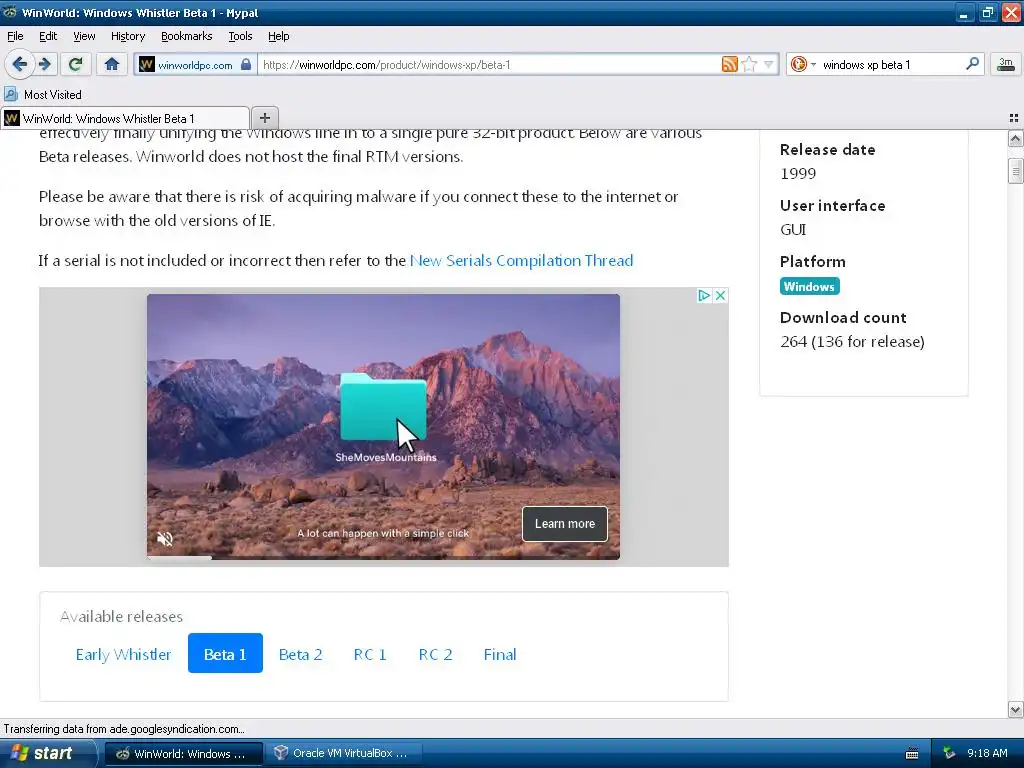Viewport: 1024px width, 768px height.
Task: Open the History menu
Action: tap(127, 36)
